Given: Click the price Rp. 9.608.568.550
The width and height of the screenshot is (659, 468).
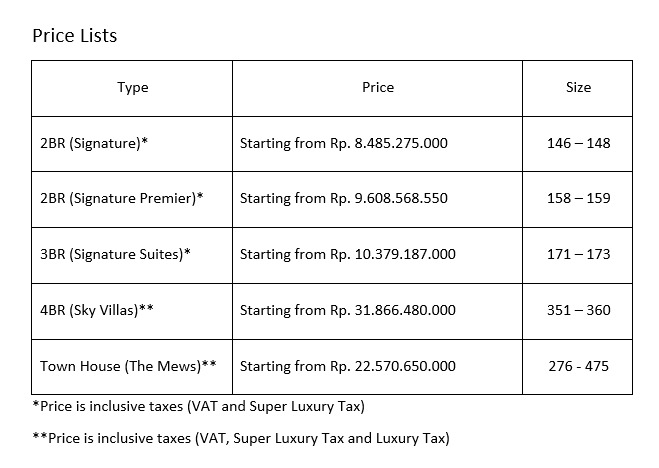Looking at the screenshot, I should coord(389,198).
